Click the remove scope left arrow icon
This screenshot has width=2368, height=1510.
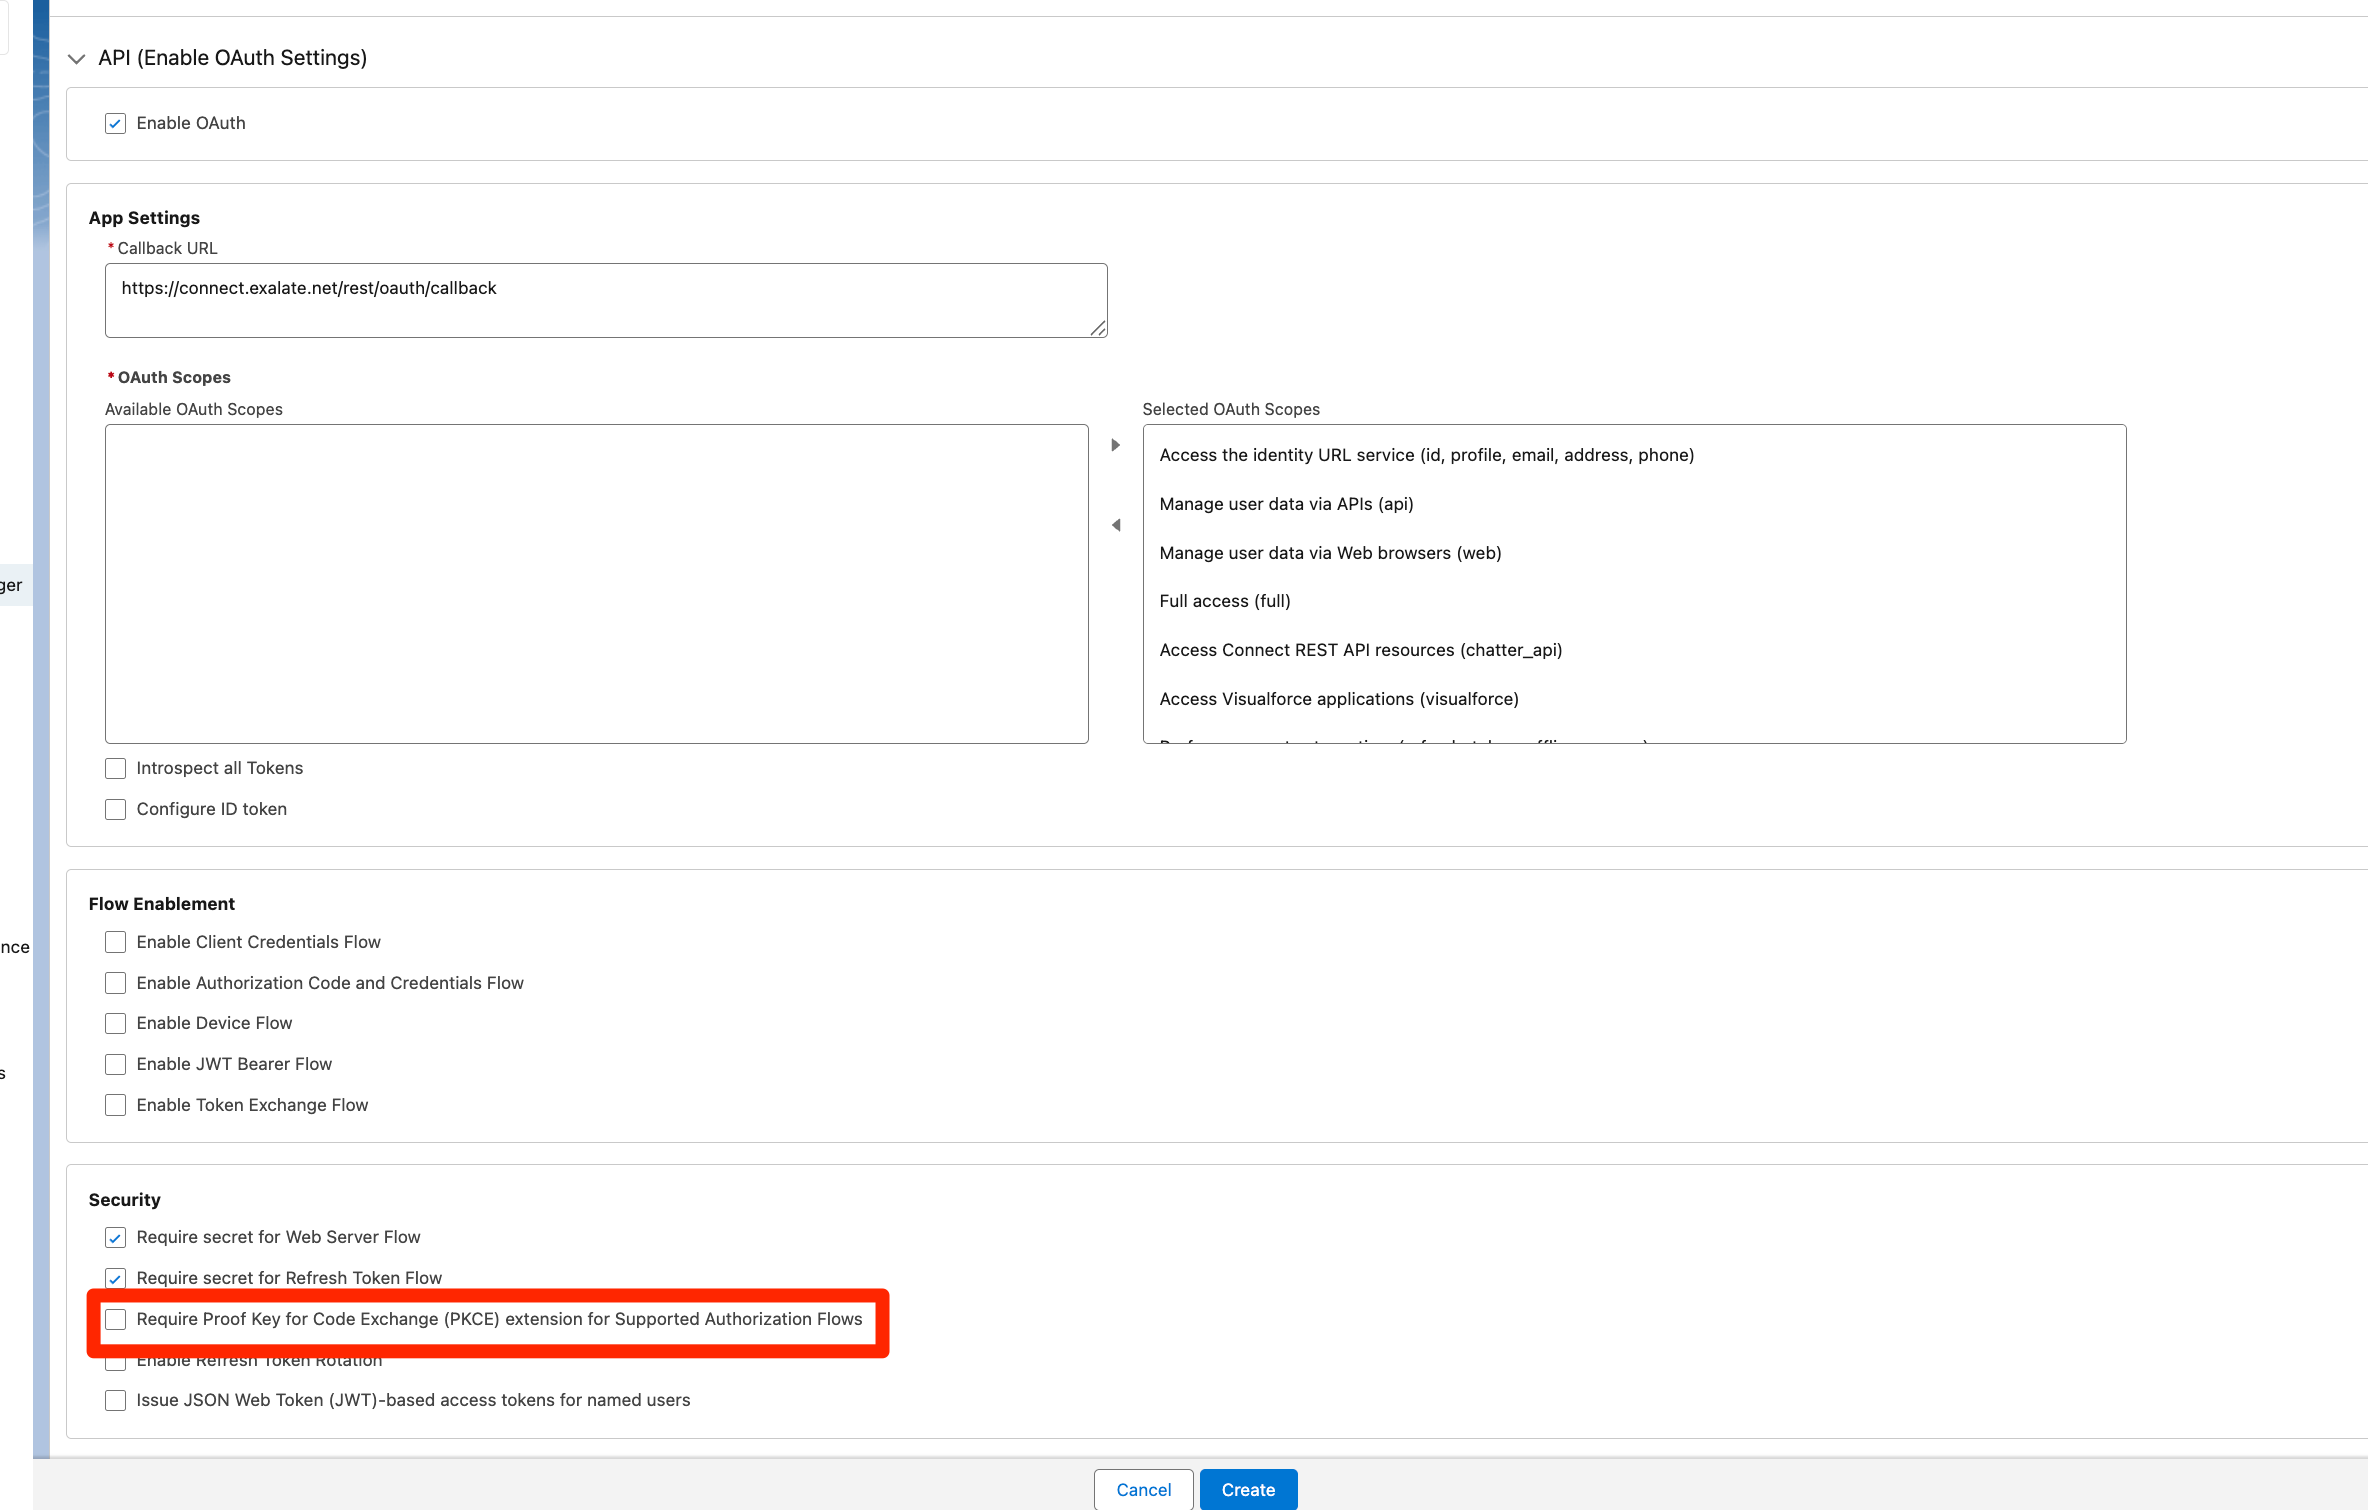[x=1115, y=525]
